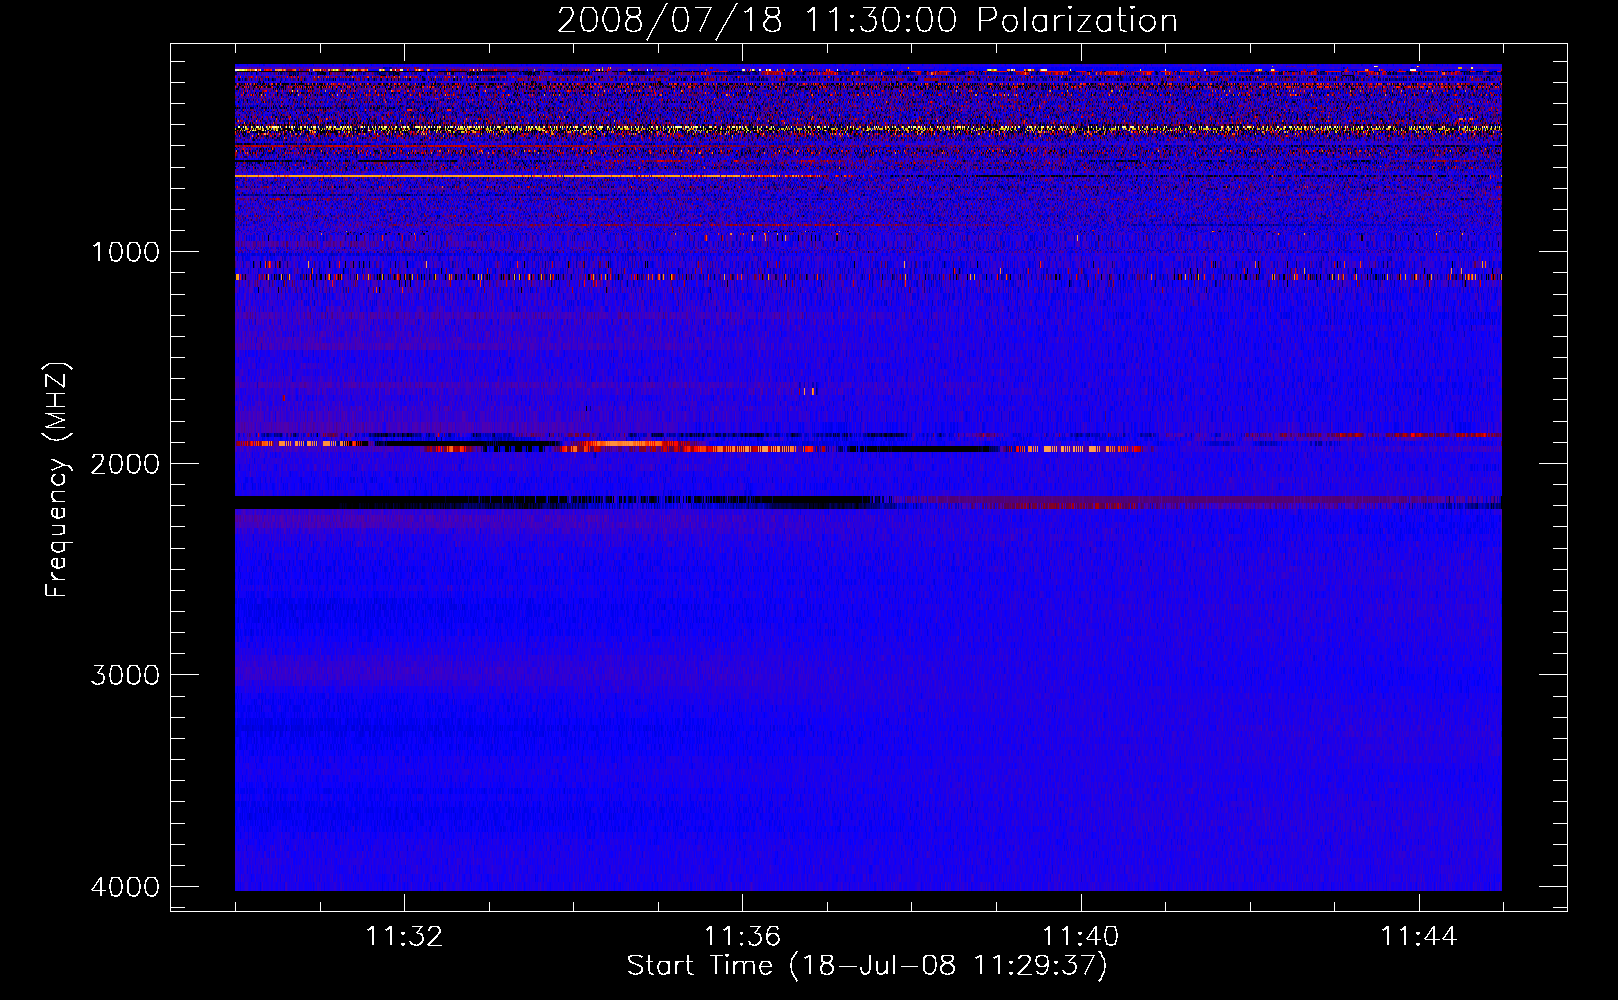
Task: Click the 11:32 time tick label
Action: pos(404,937)
